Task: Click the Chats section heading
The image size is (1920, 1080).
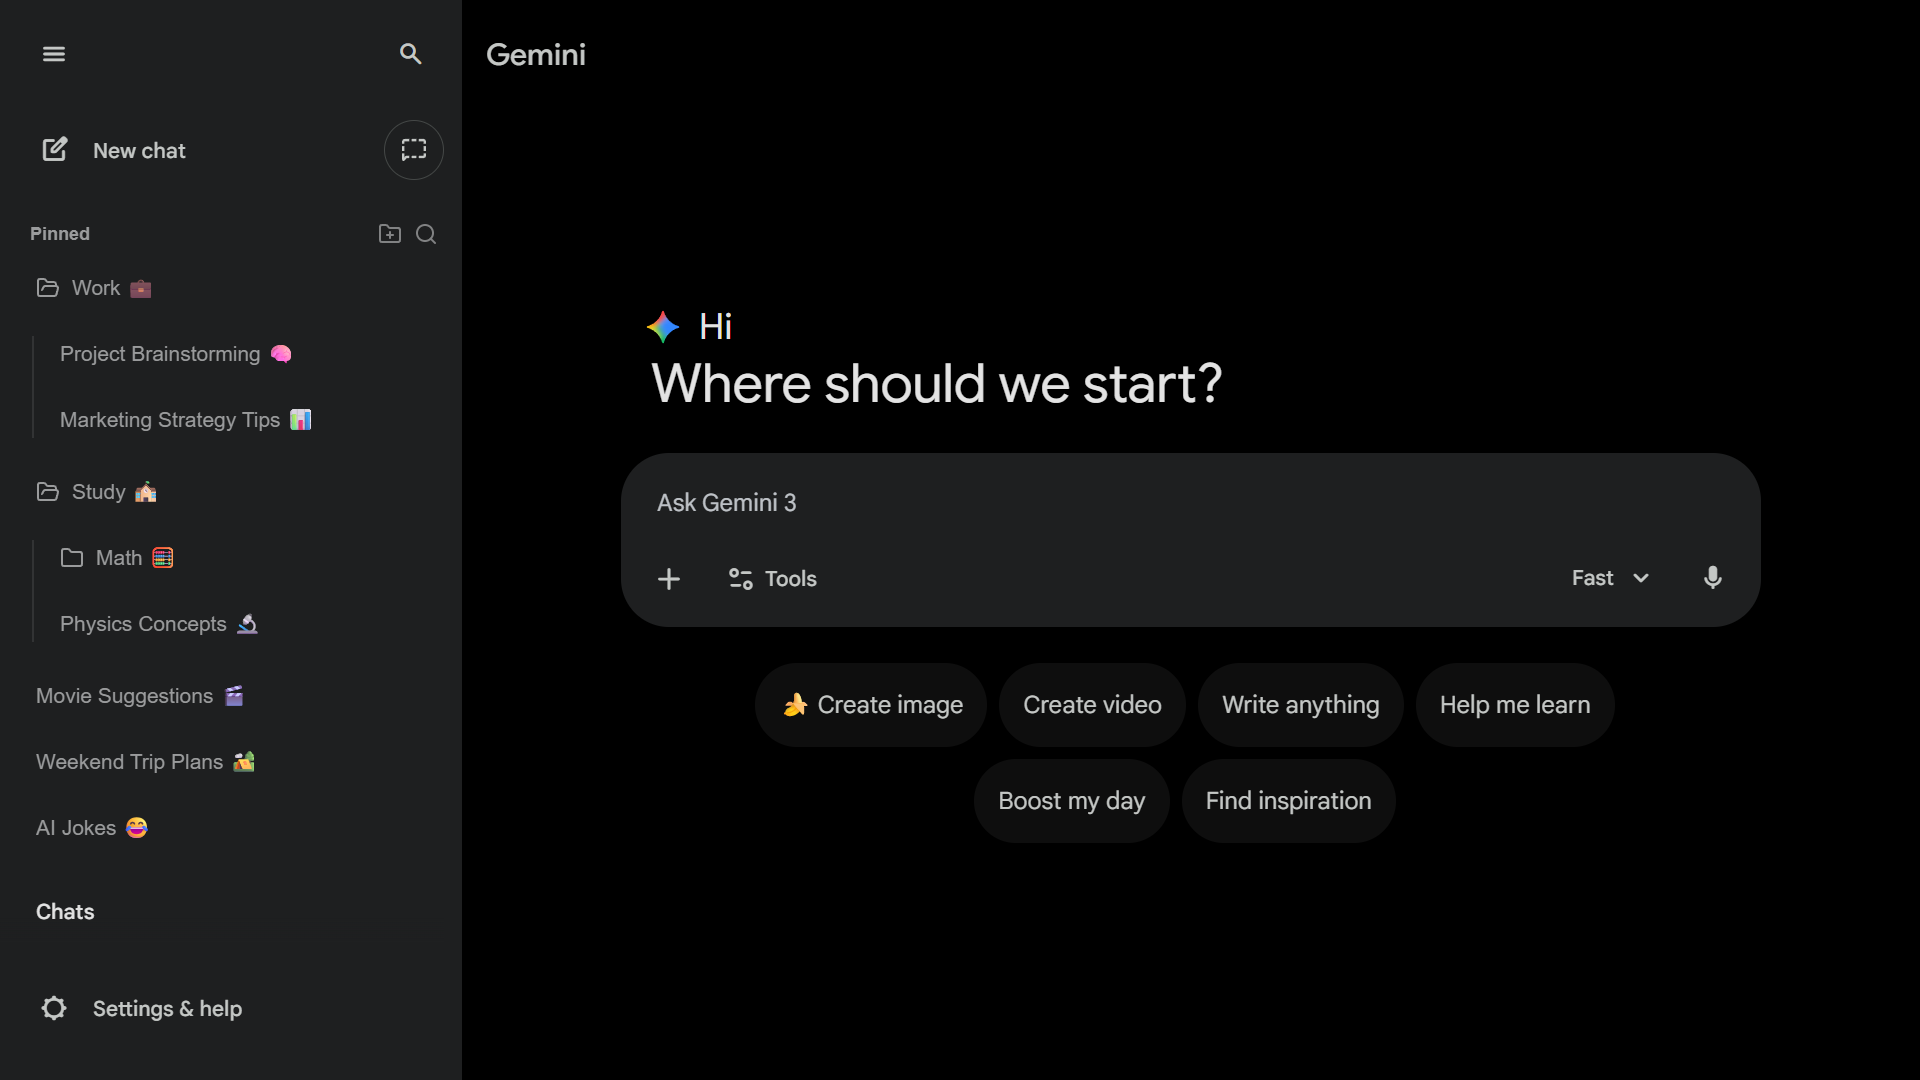Action: coord(65,912)
